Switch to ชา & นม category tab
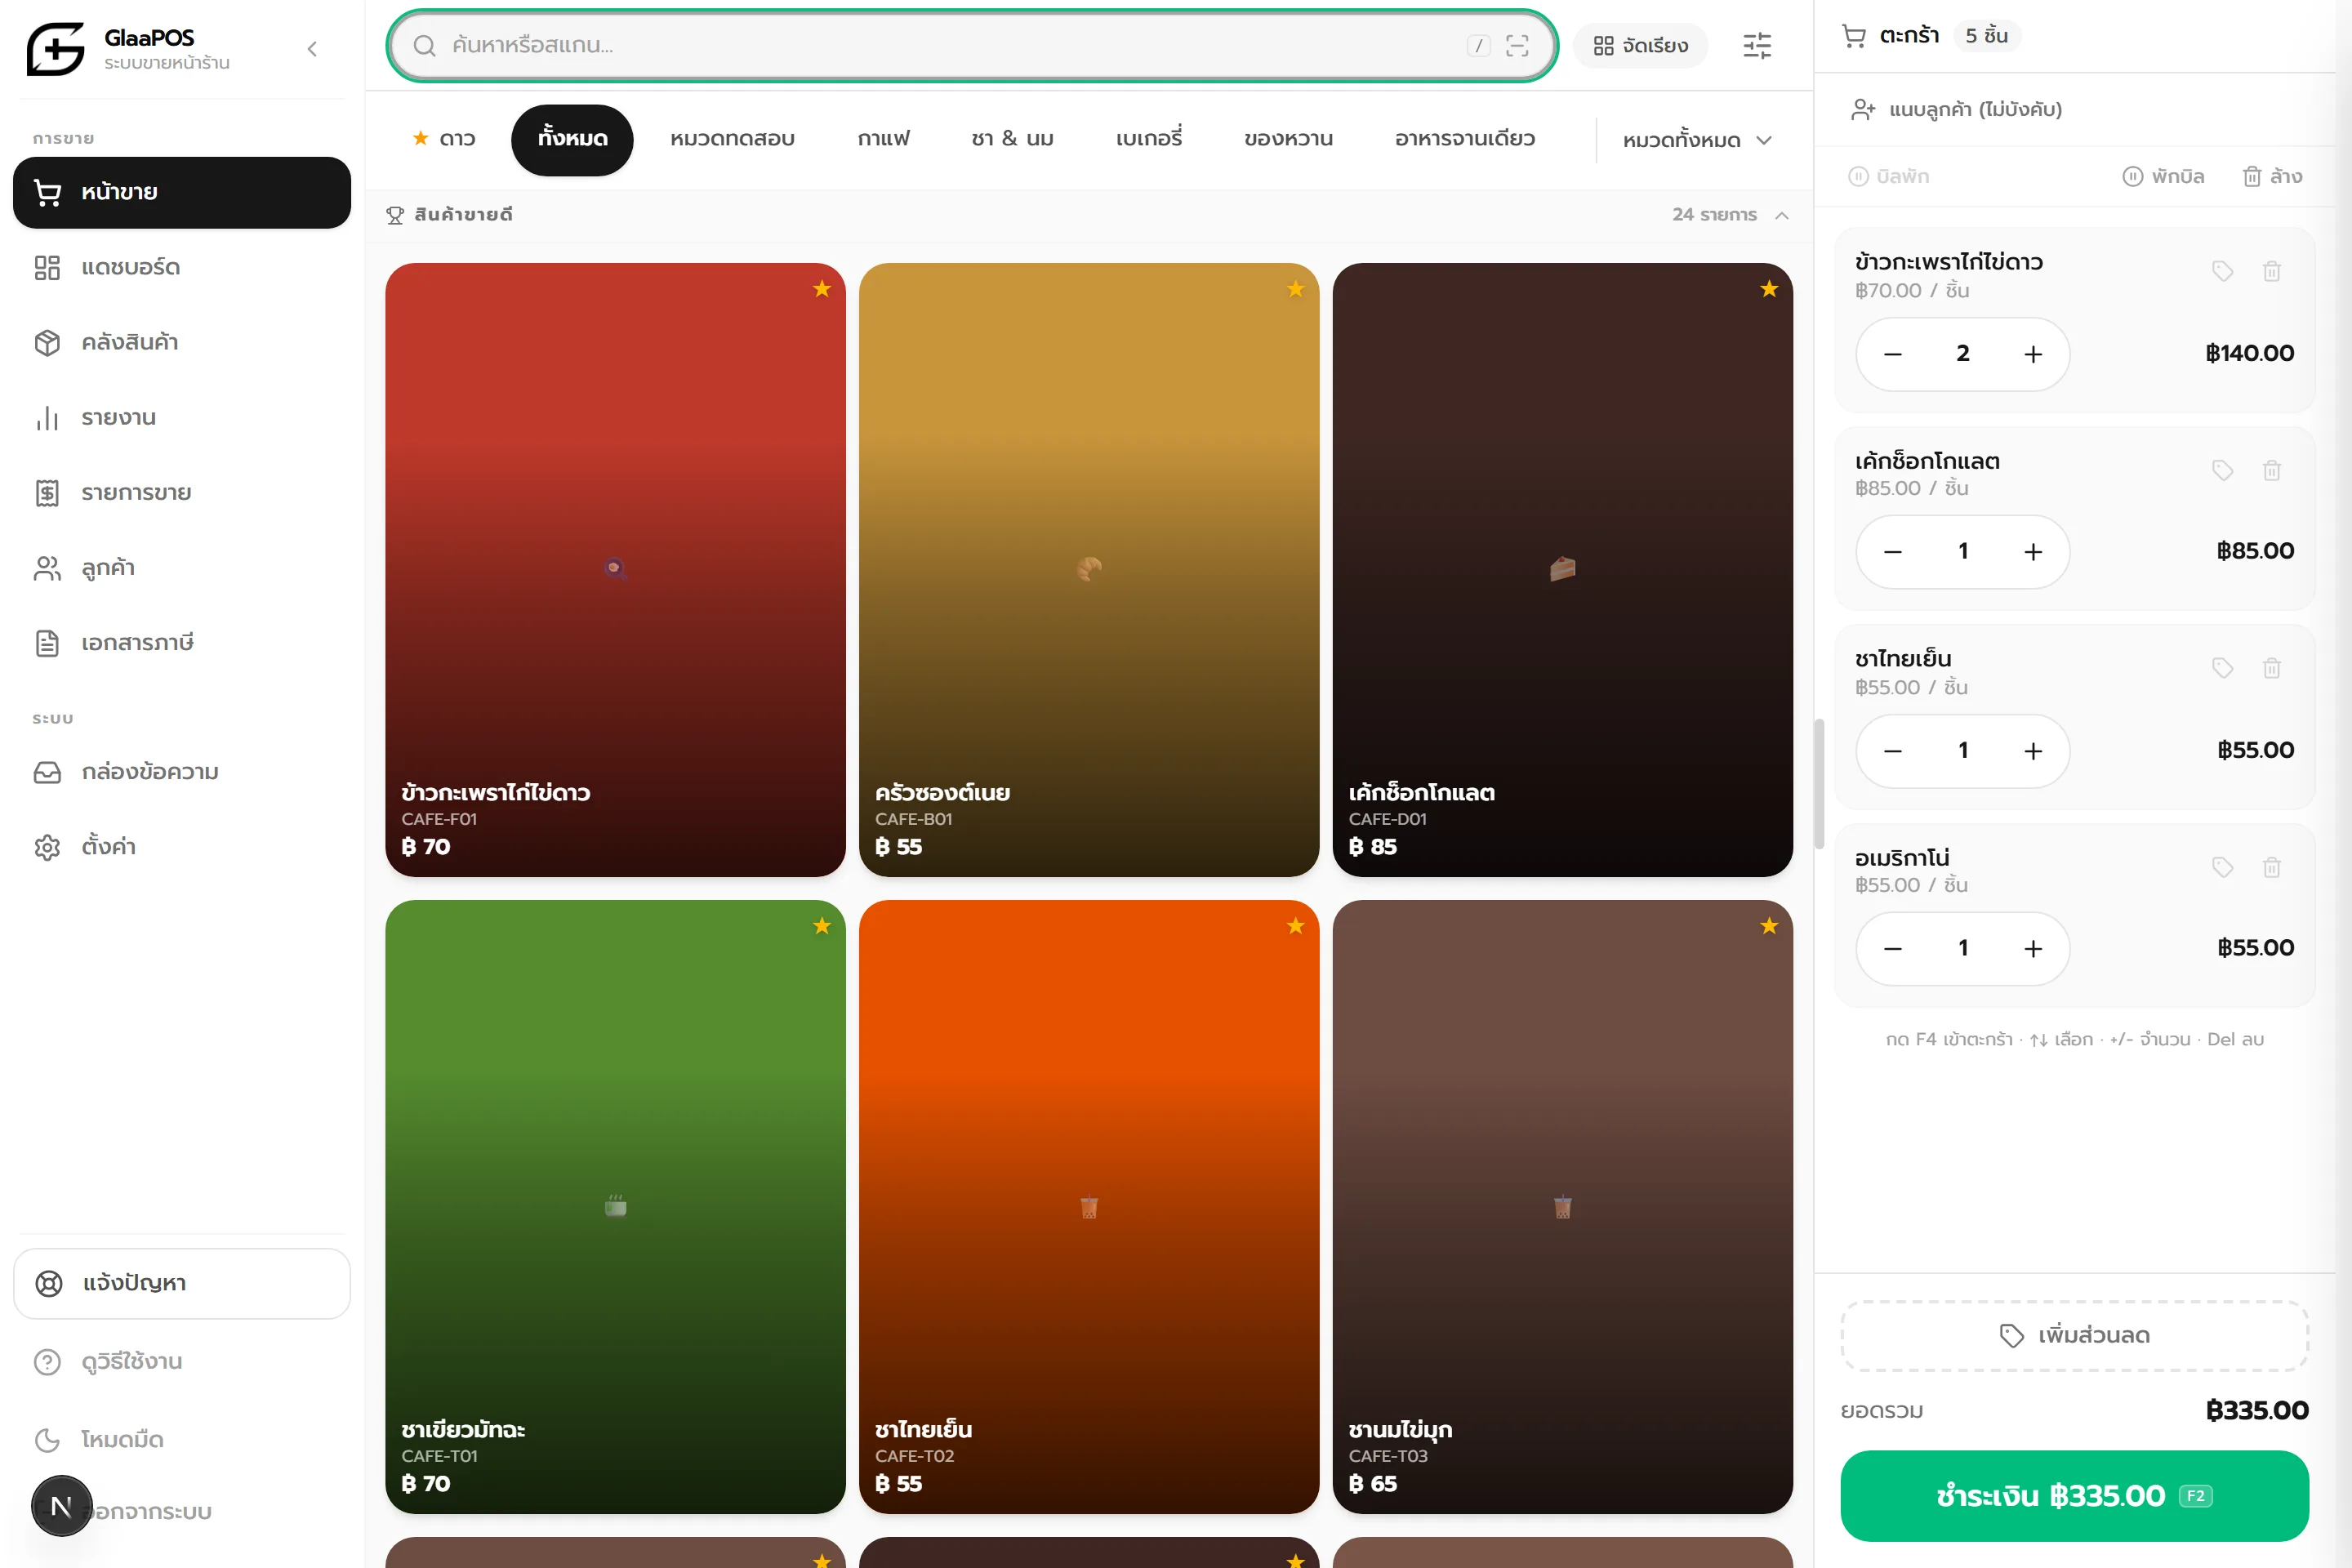The width and height of the screenshot is (2352, 1568). [1012, 139]
